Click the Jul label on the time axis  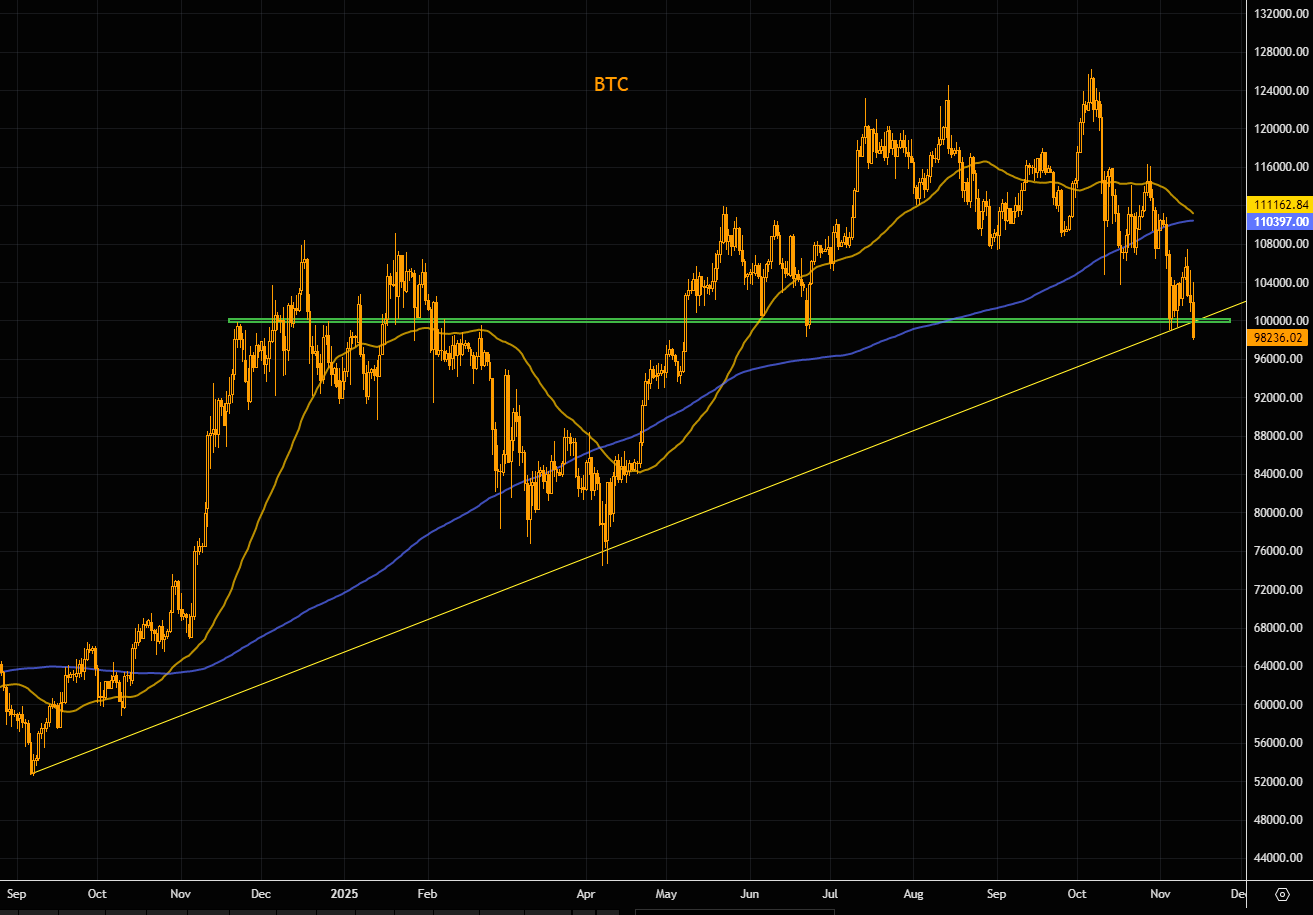[x=830, y=893]
